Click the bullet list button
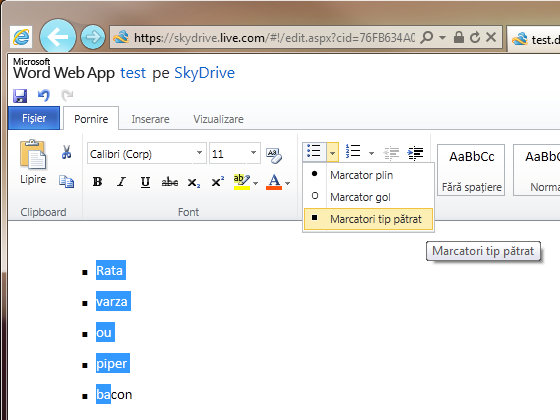560x420 pixels. pos(314,152)
